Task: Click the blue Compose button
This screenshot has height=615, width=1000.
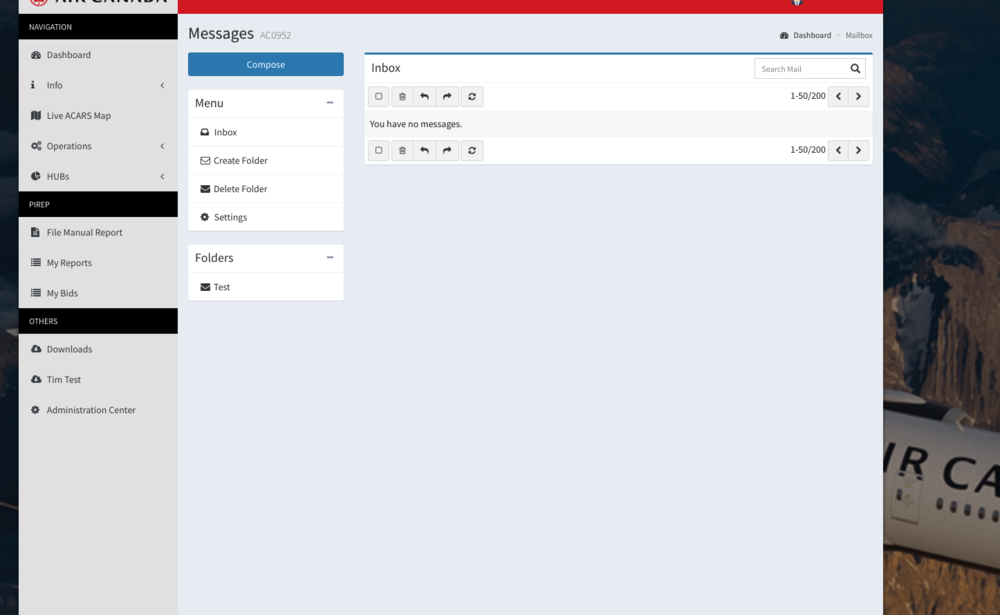Action: (266, 65)
